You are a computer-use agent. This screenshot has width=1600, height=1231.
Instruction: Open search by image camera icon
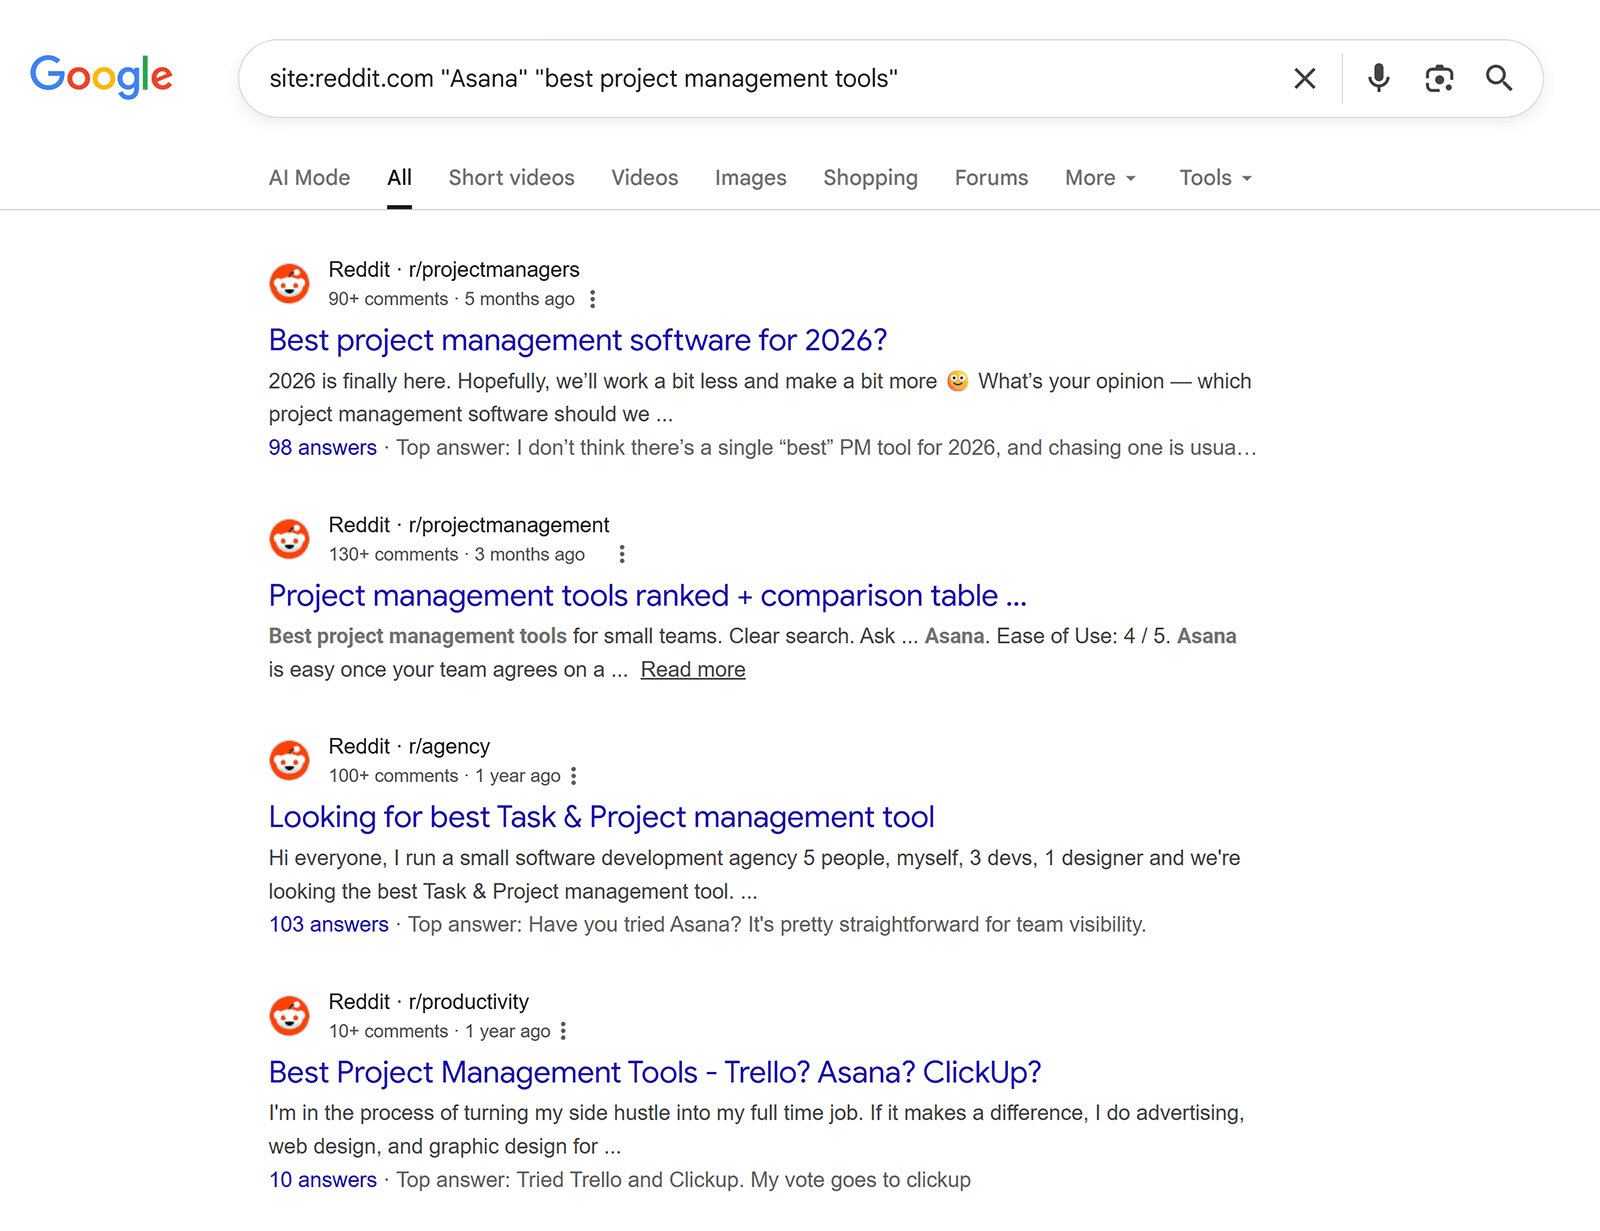(1438, 78)
